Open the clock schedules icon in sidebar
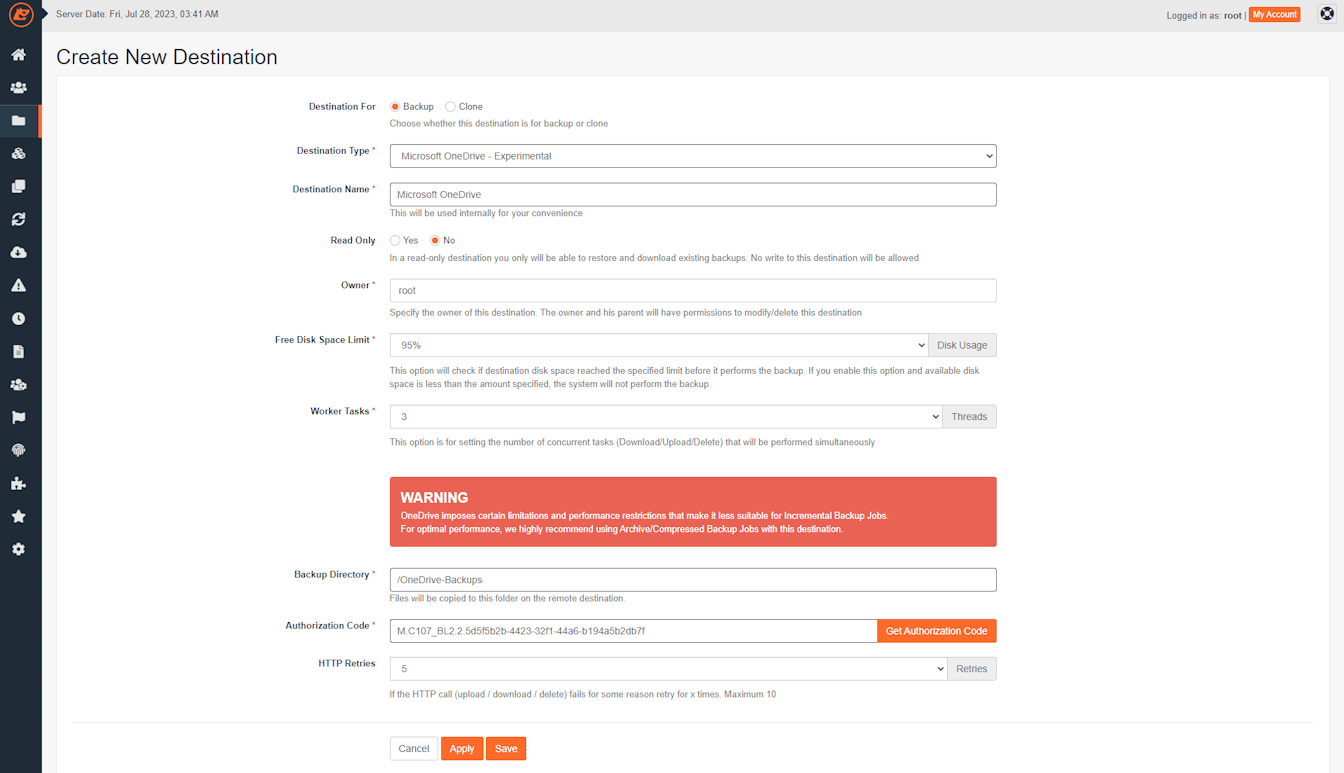The image size is (1344, 773). (x=18, y=319)
